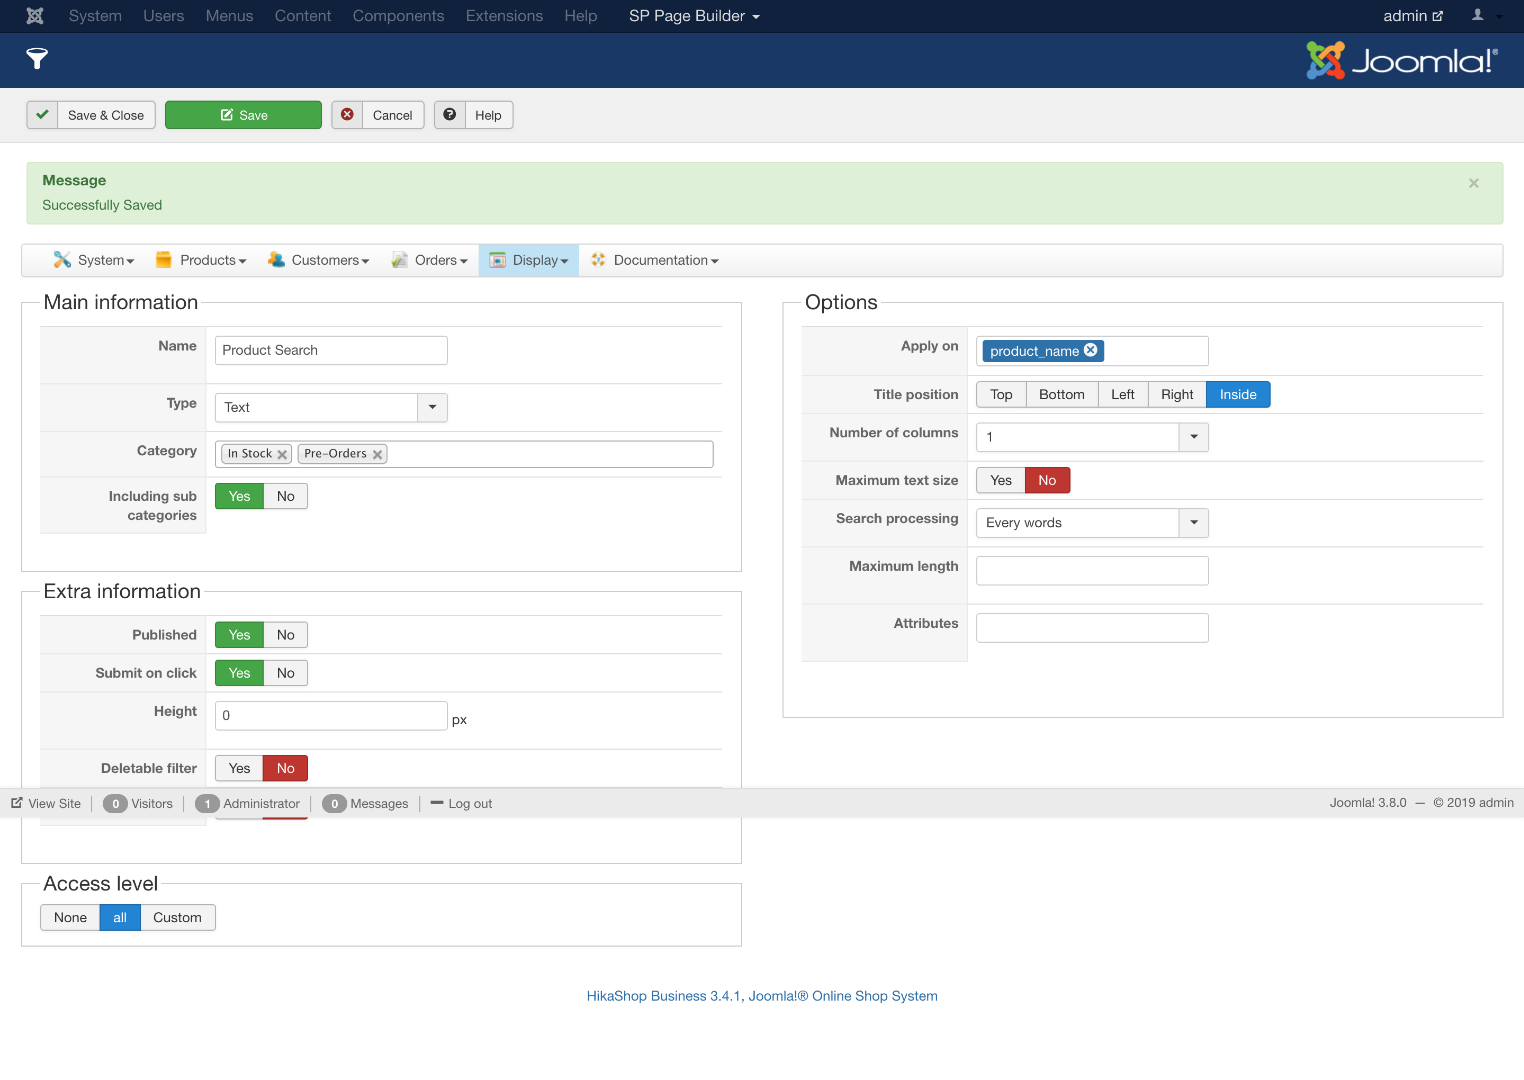This screenshot has width=1524, height=1080.
Task: Expand the Orders menu
Action: click(430, 260)
